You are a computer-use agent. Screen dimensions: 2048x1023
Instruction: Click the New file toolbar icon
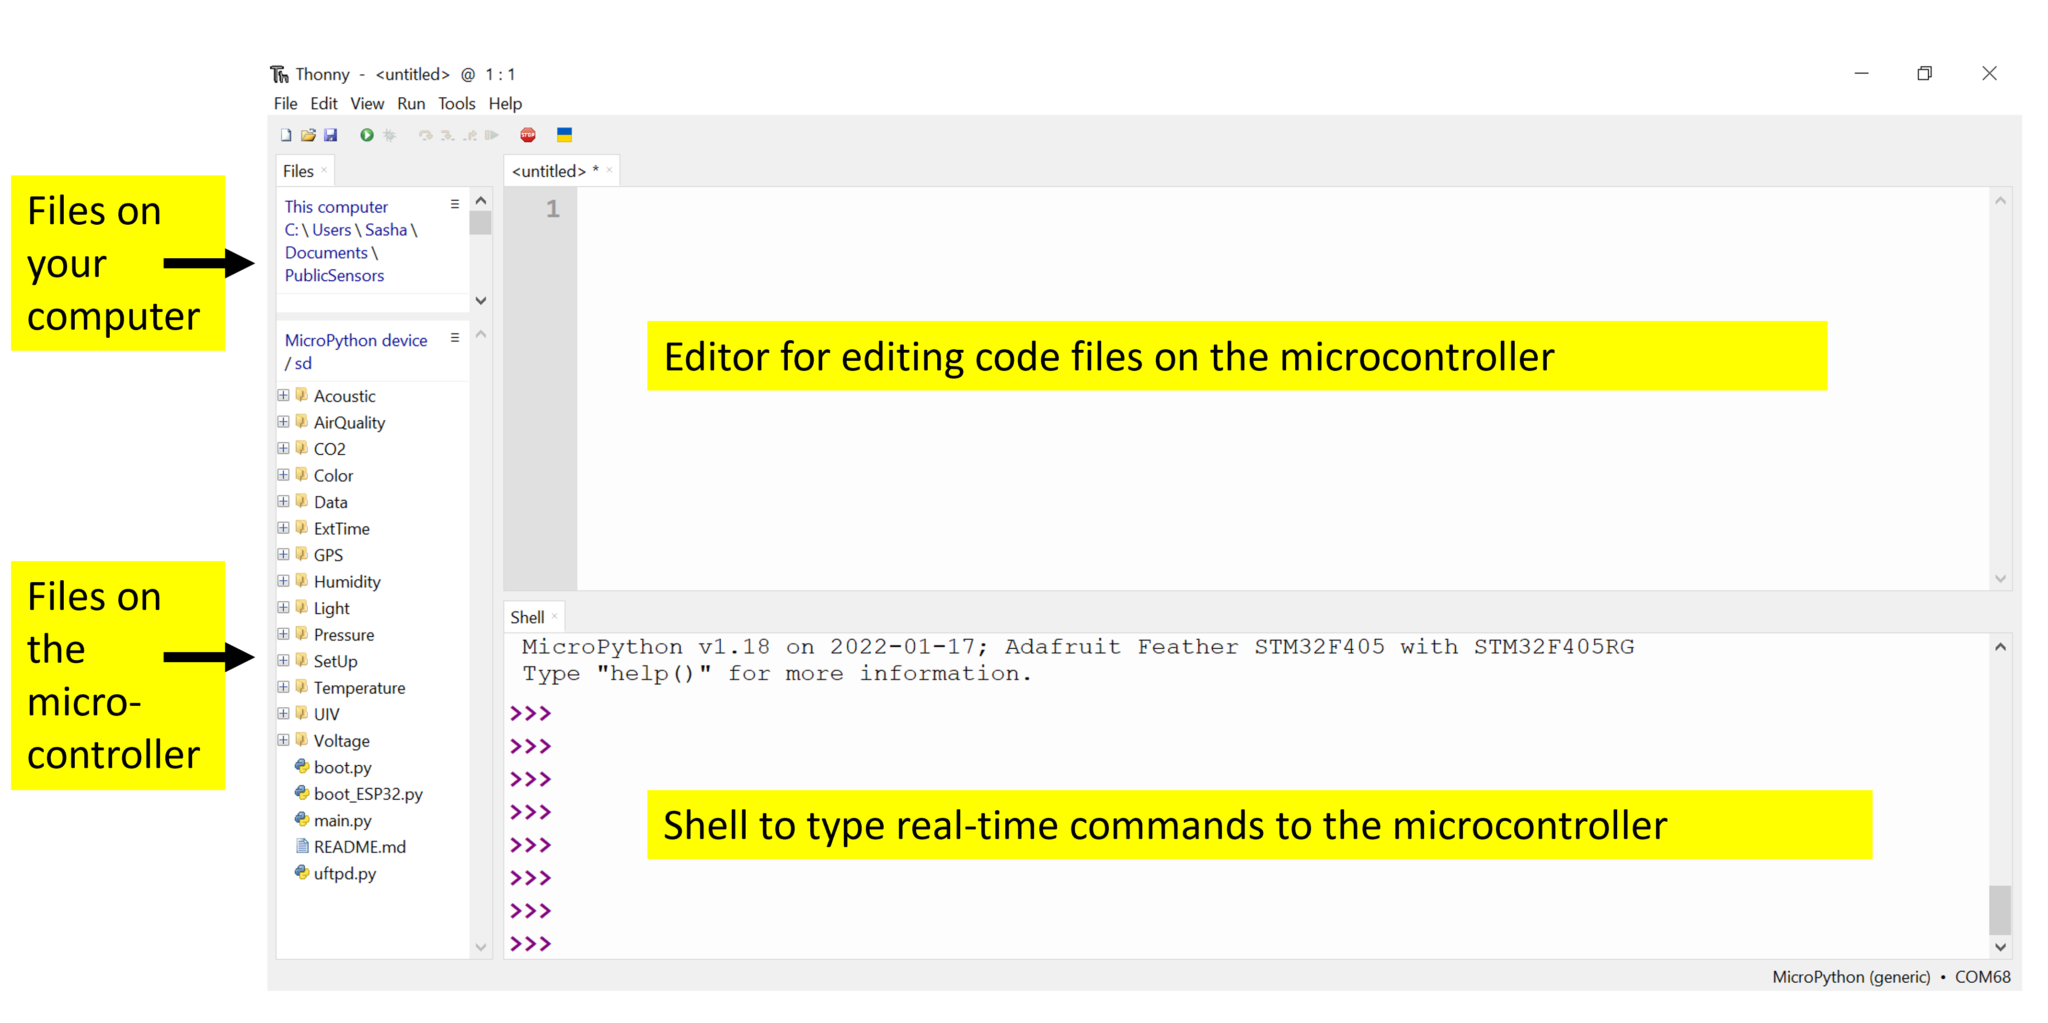click(286, 135)
